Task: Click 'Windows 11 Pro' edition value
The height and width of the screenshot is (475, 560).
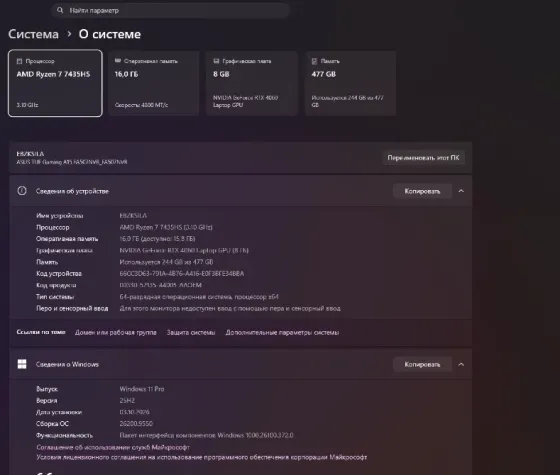Action: pyautogui.click(x=142, y=389)
